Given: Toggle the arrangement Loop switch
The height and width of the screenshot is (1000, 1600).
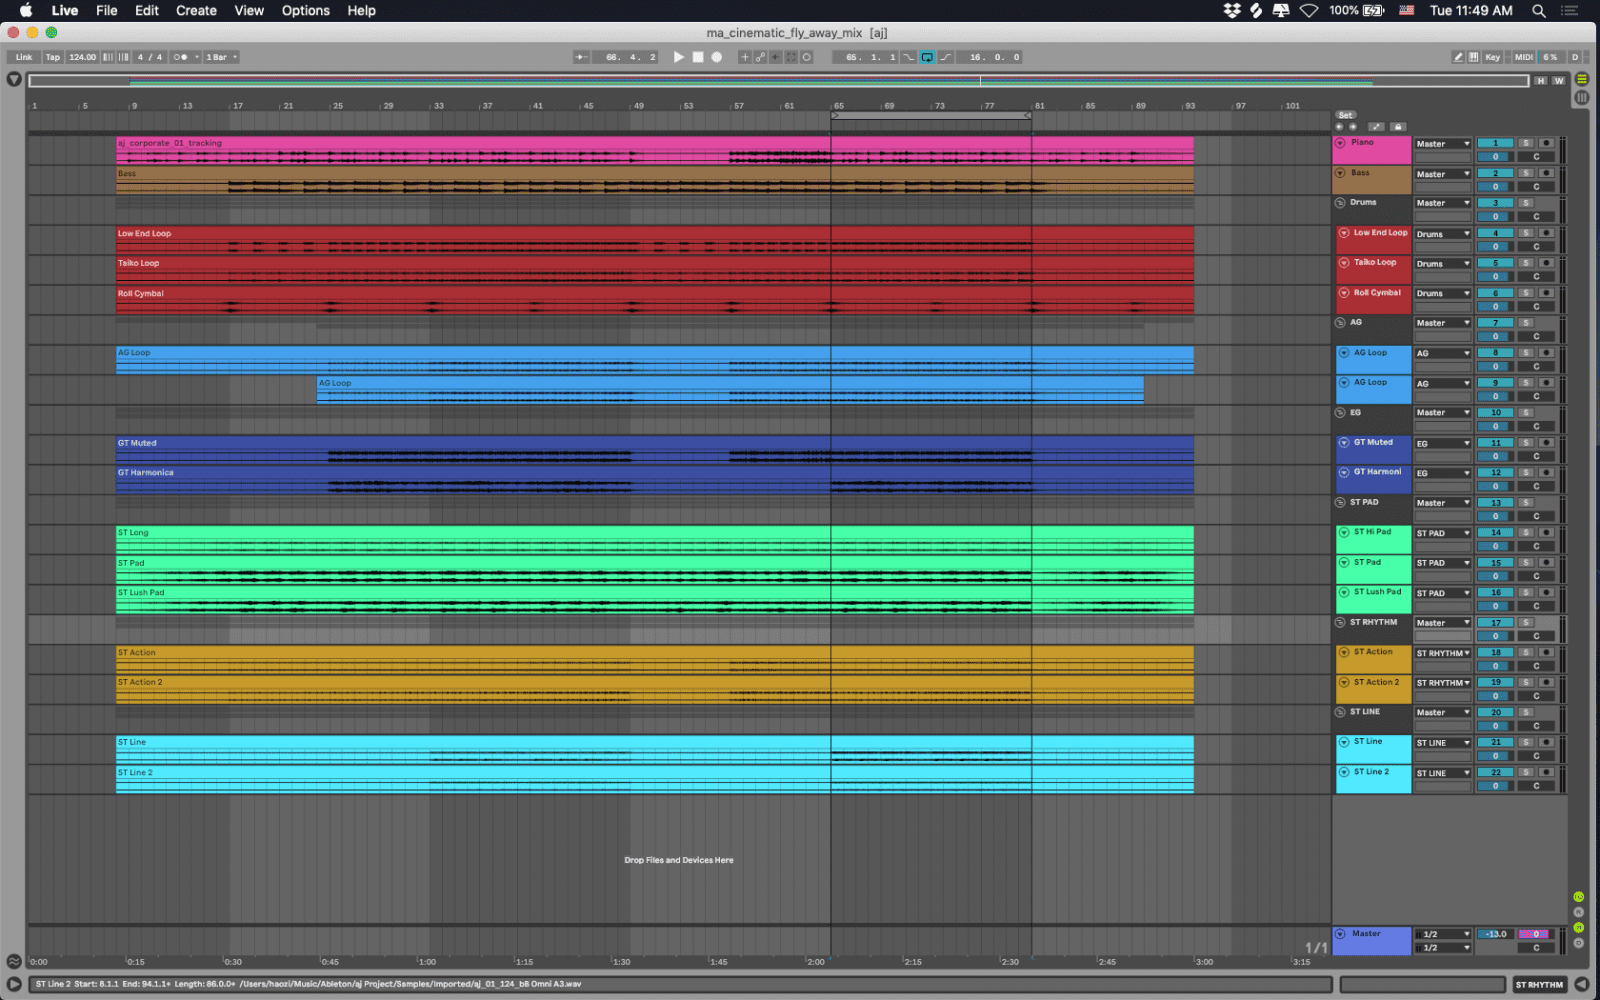Looking at the screenshot, I should pos(927,57).
